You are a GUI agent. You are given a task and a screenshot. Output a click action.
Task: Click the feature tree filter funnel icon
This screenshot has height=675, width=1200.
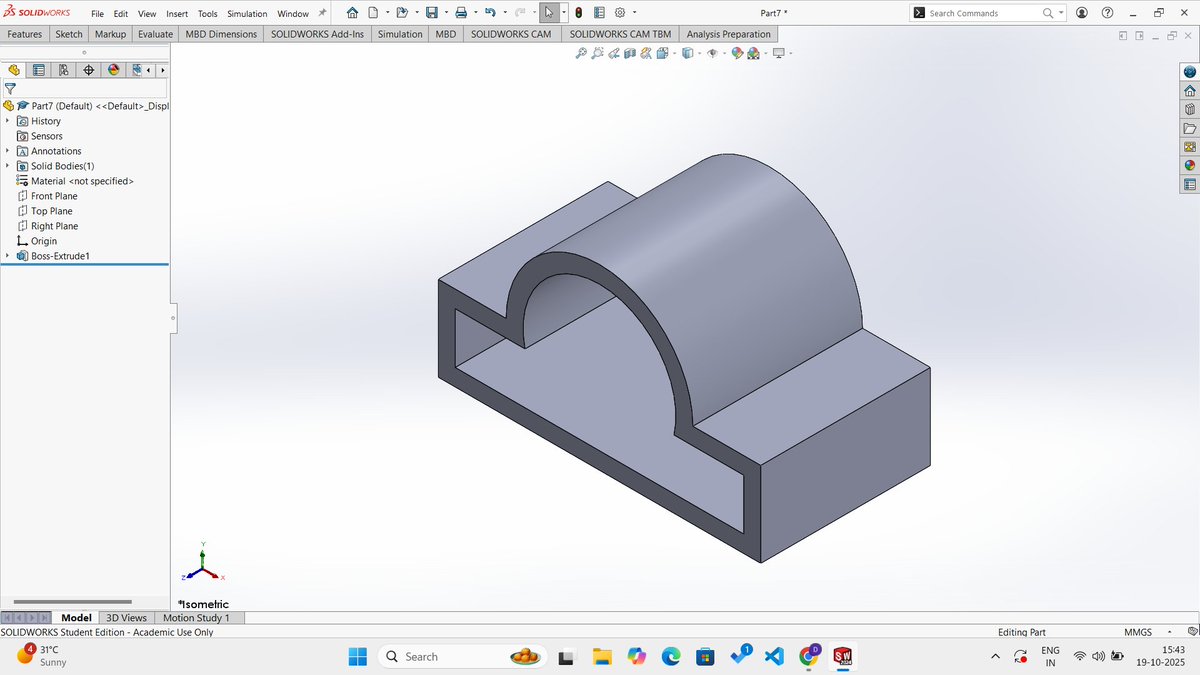10,88
